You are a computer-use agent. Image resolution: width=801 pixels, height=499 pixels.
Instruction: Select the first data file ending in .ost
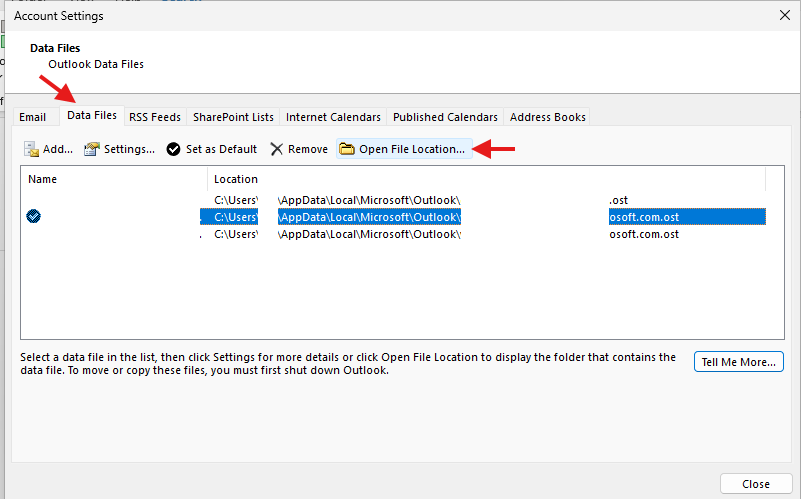click(x=393, y=200)
